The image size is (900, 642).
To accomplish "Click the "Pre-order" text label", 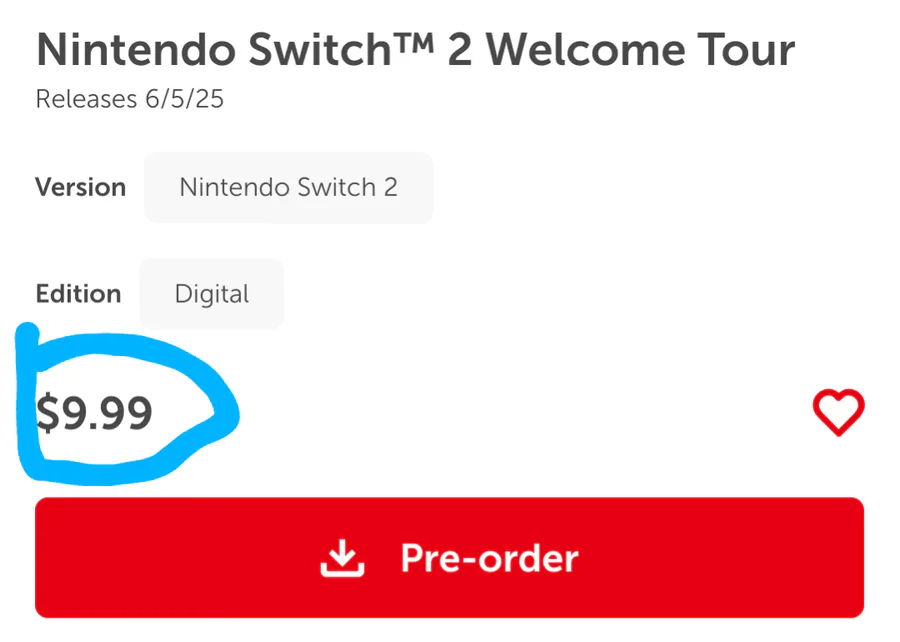I will (x=490, y=558).
